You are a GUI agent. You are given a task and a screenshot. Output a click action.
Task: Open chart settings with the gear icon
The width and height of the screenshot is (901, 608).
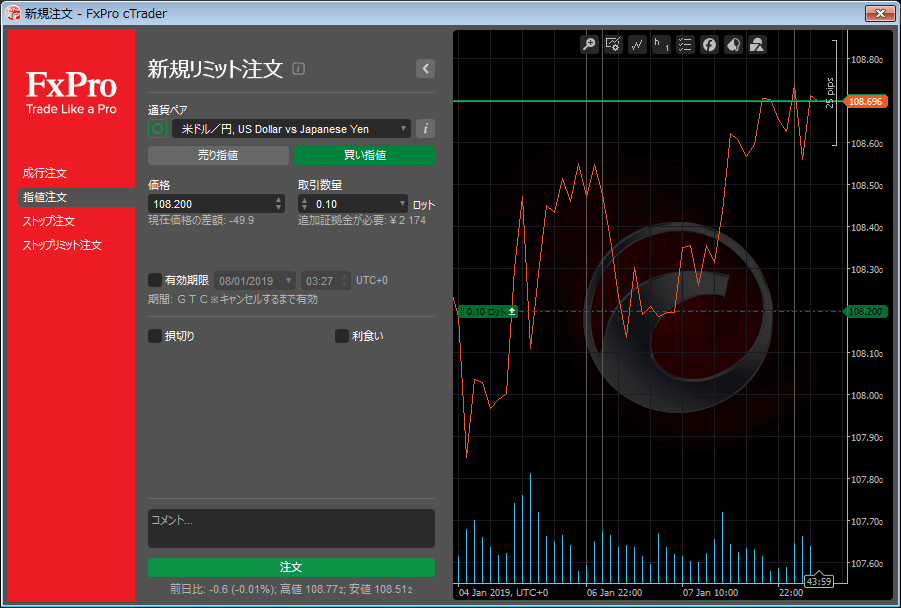click(x=613, y=44)
